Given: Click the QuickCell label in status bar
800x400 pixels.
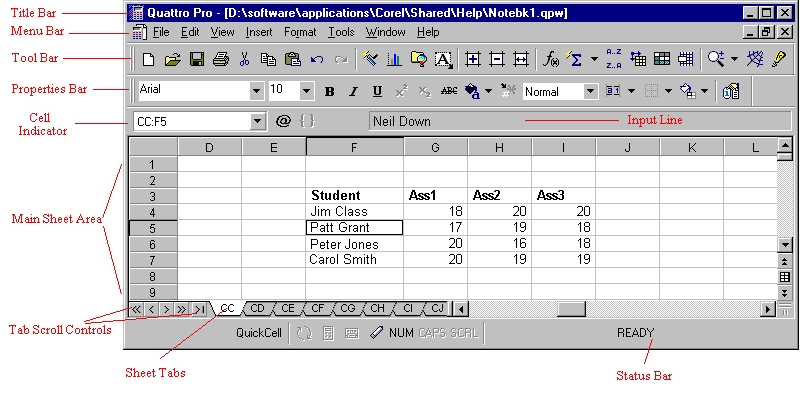Looking at the screenshot, I should click(259, 333).
